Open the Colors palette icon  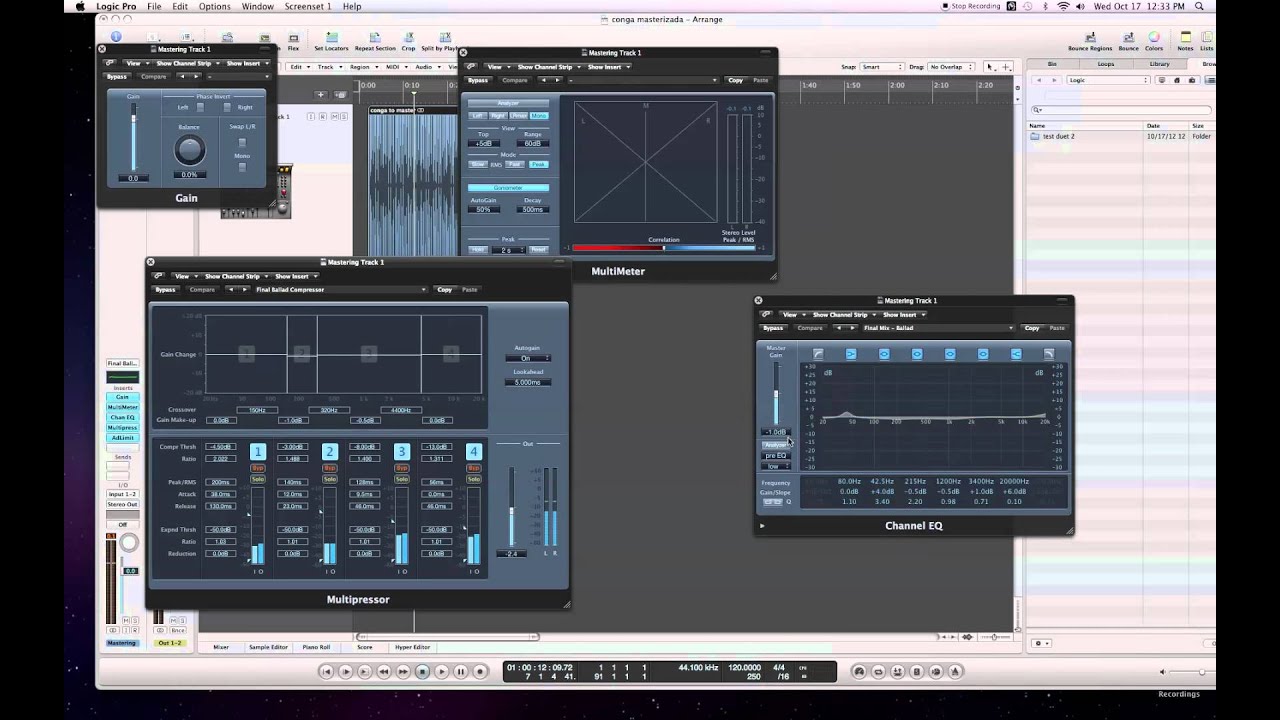coord(1154,38)
